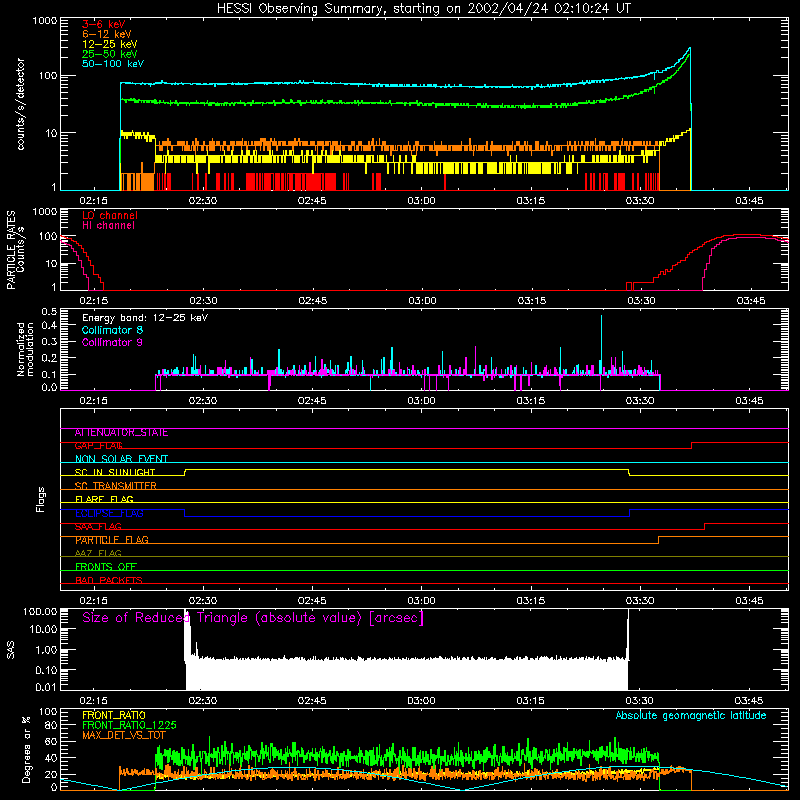Screen dimensions: 800x800
Task: Click the SC_TRANSMITTER flag label
Action: pyautogui.click(x=115, y=486)
